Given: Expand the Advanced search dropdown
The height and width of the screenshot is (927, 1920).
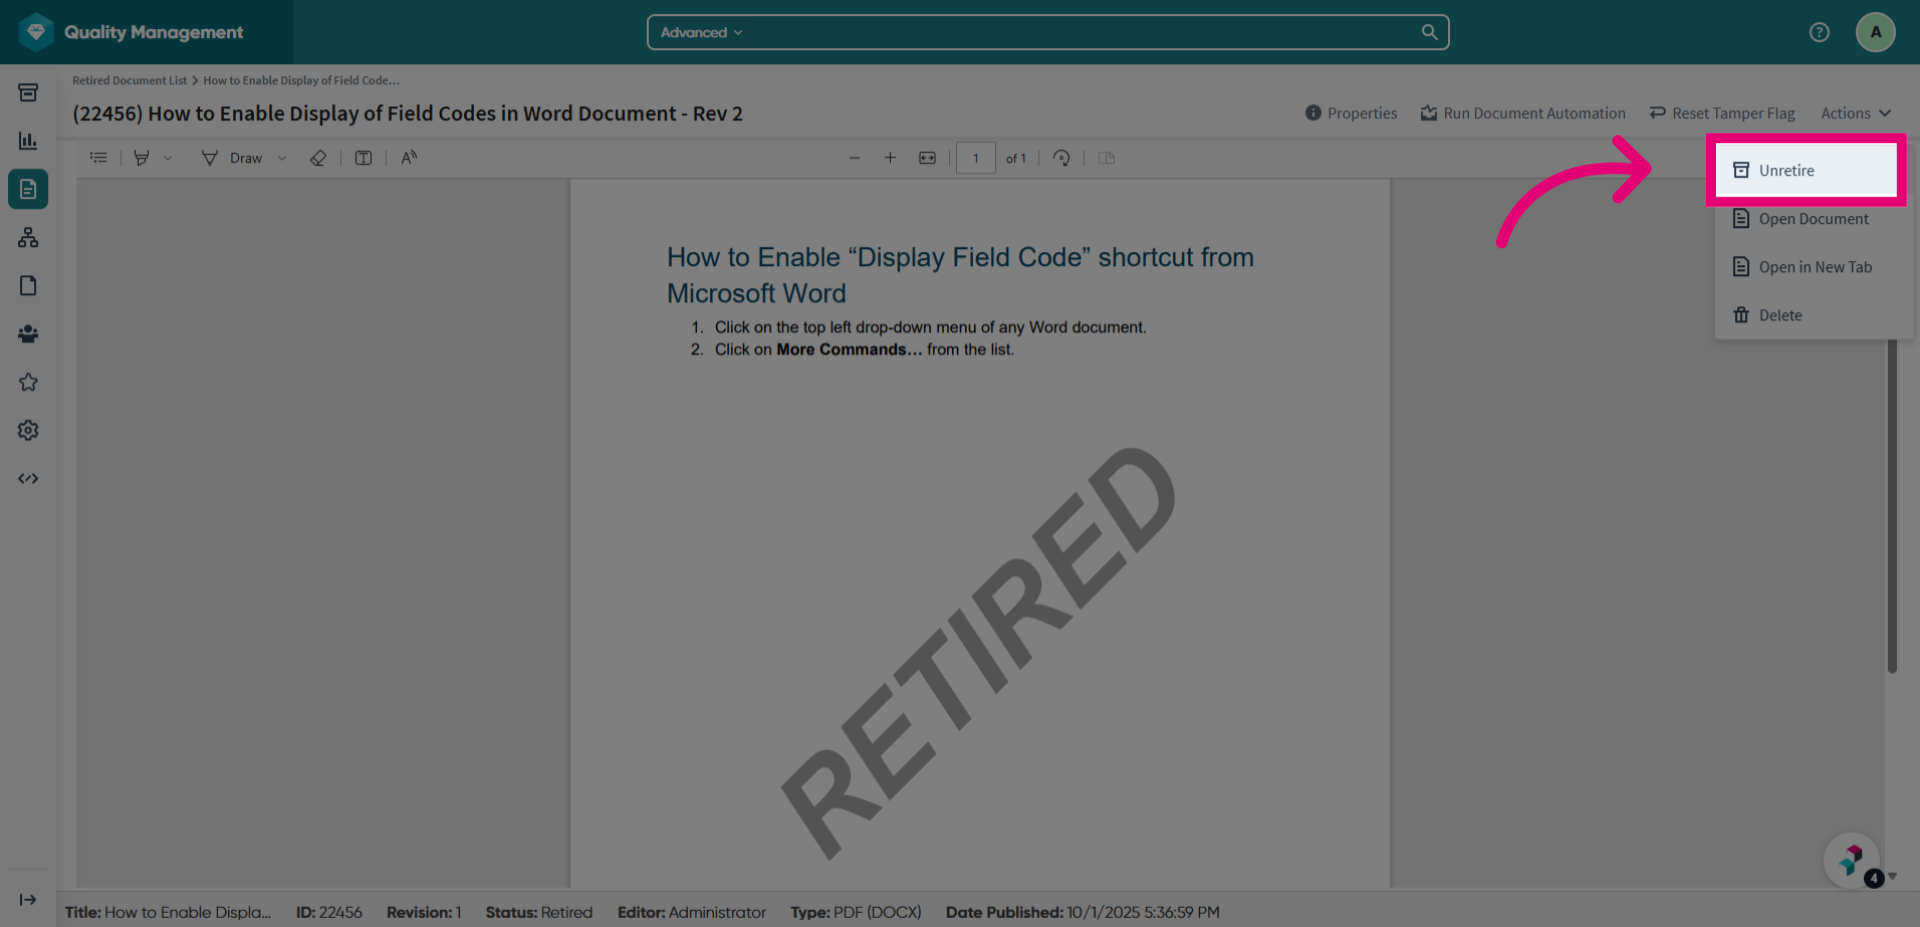Looking at the screenshot, I should [701, 32].
